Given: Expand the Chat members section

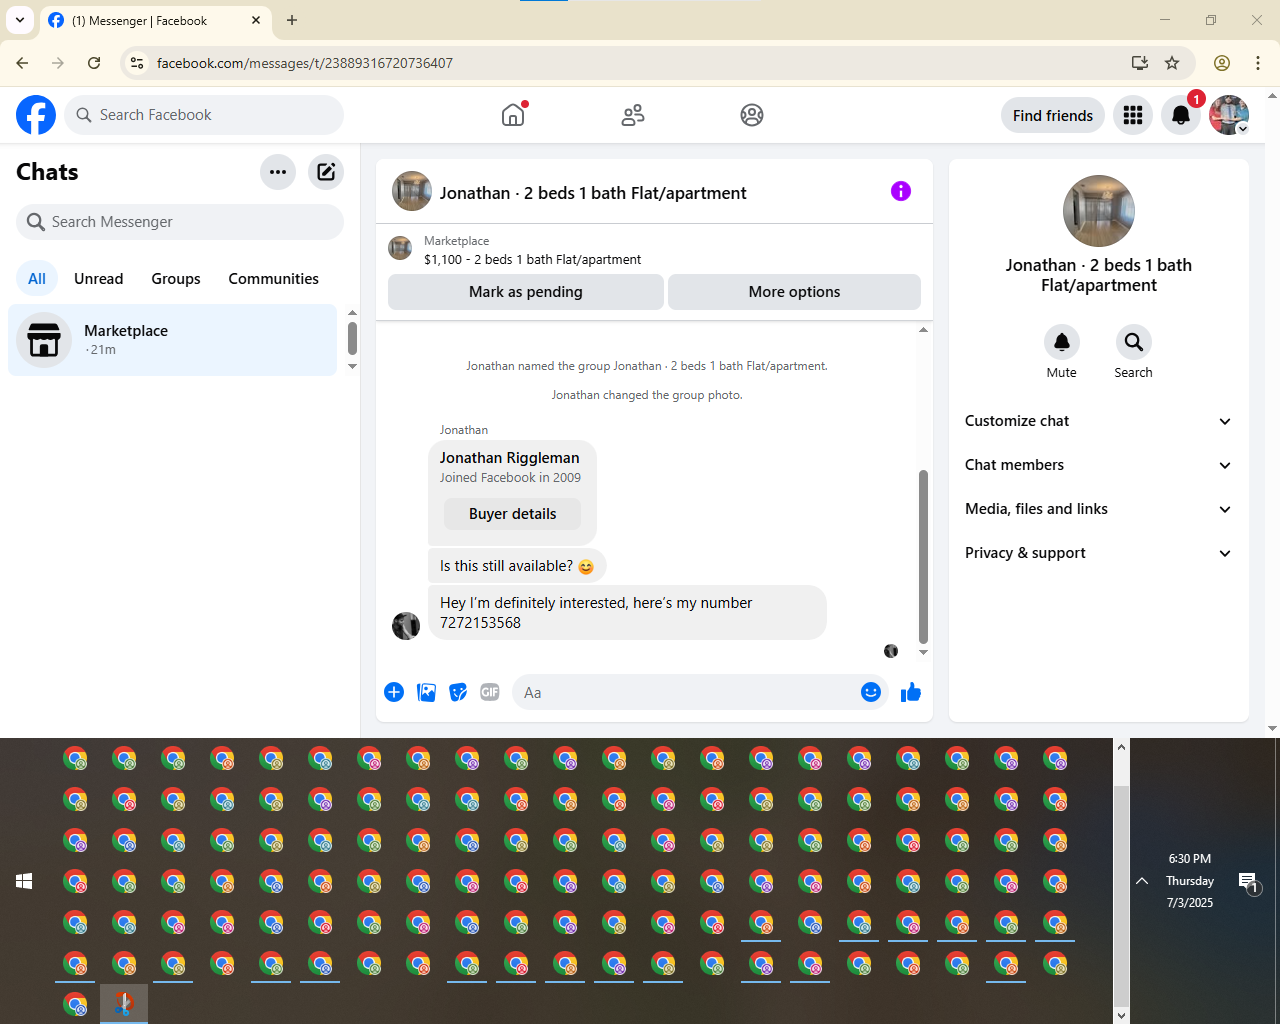Looking at the screenshot, I should tap(1098, 465).
